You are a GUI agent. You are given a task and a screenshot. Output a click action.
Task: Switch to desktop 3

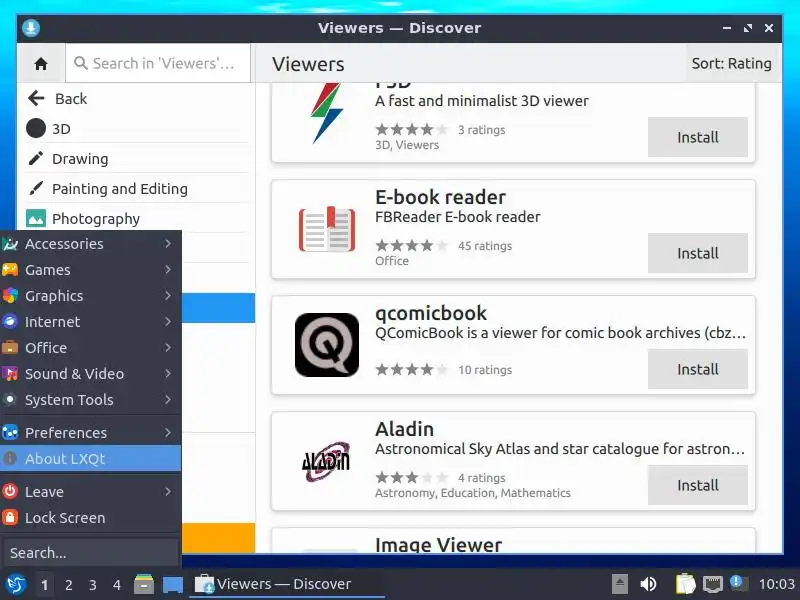coord(92,585)
